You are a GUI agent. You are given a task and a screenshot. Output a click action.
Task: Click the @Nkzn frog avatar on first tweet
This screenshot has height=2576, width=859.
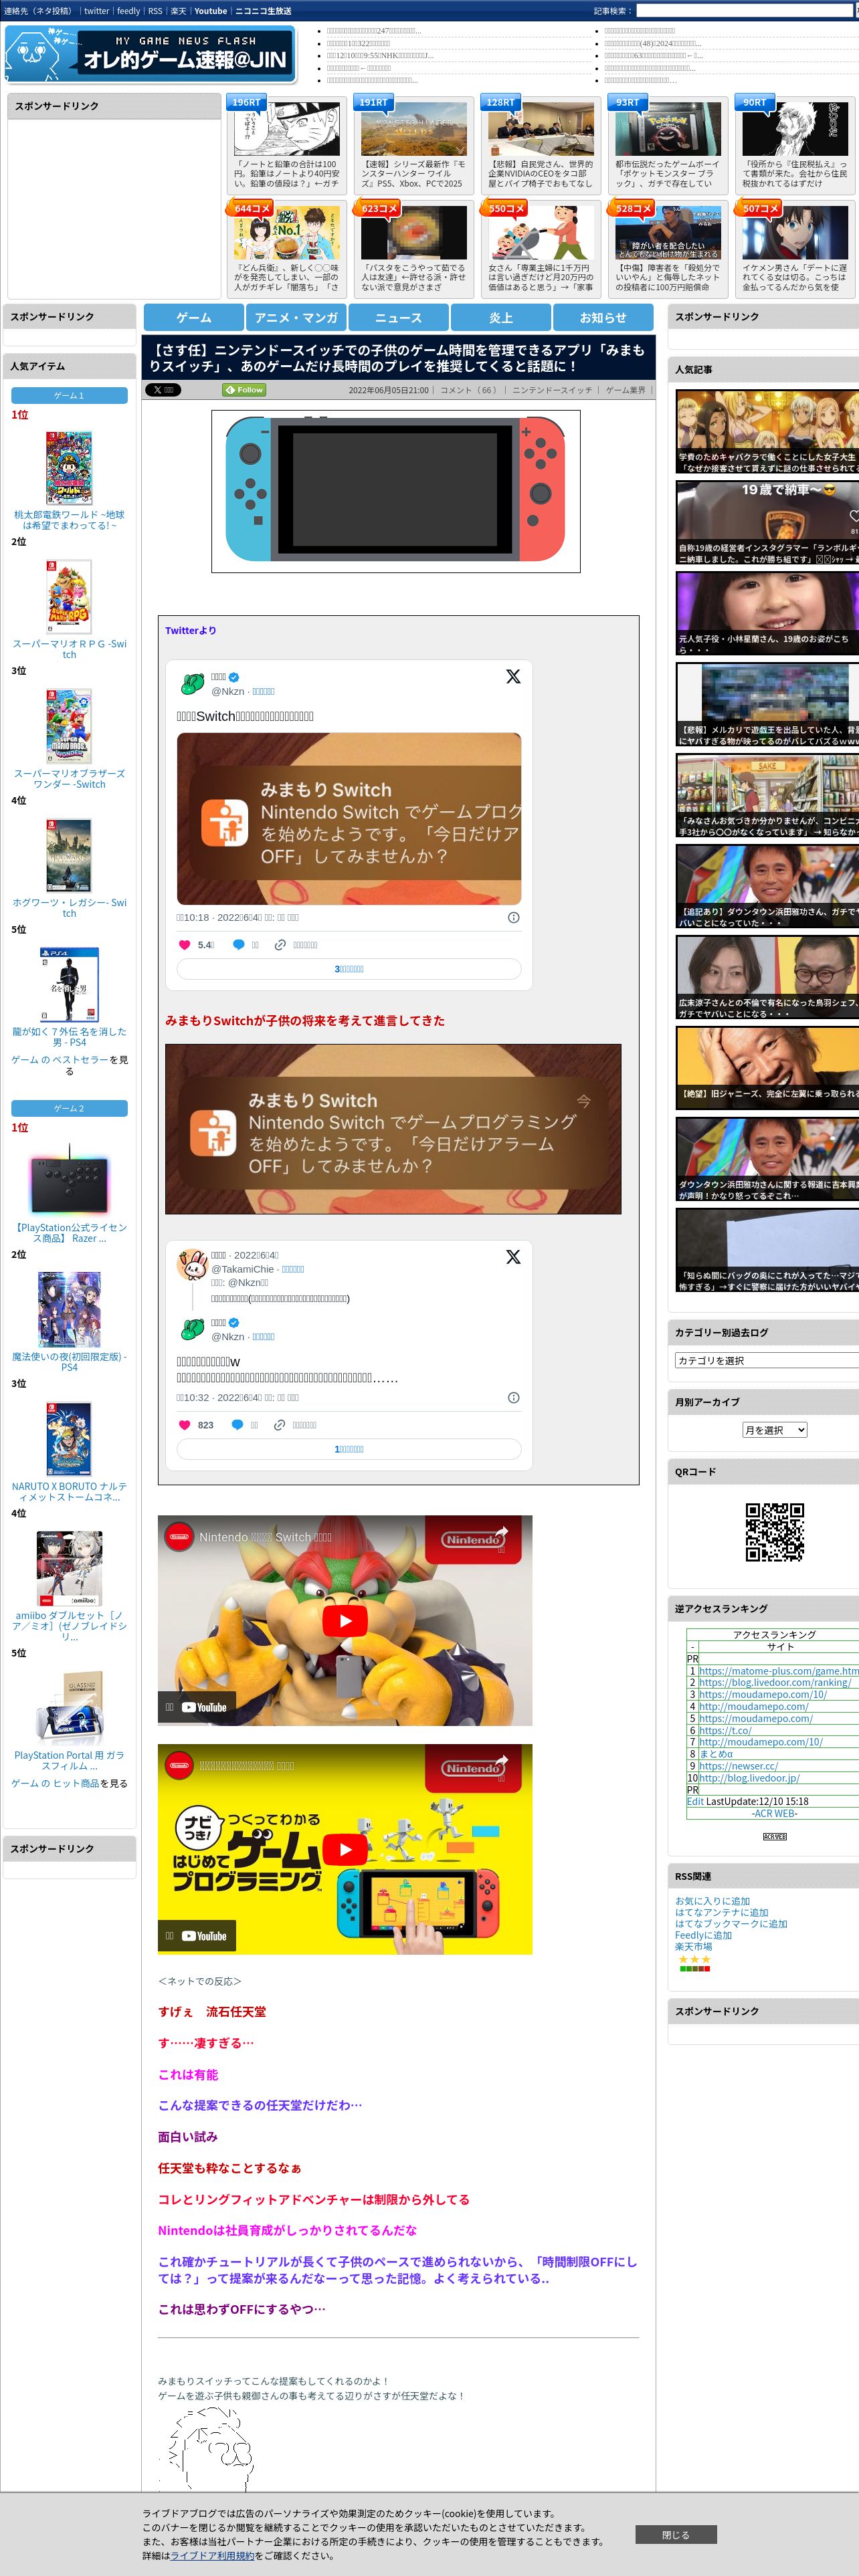pyautogui.click(x=192, y=684)
